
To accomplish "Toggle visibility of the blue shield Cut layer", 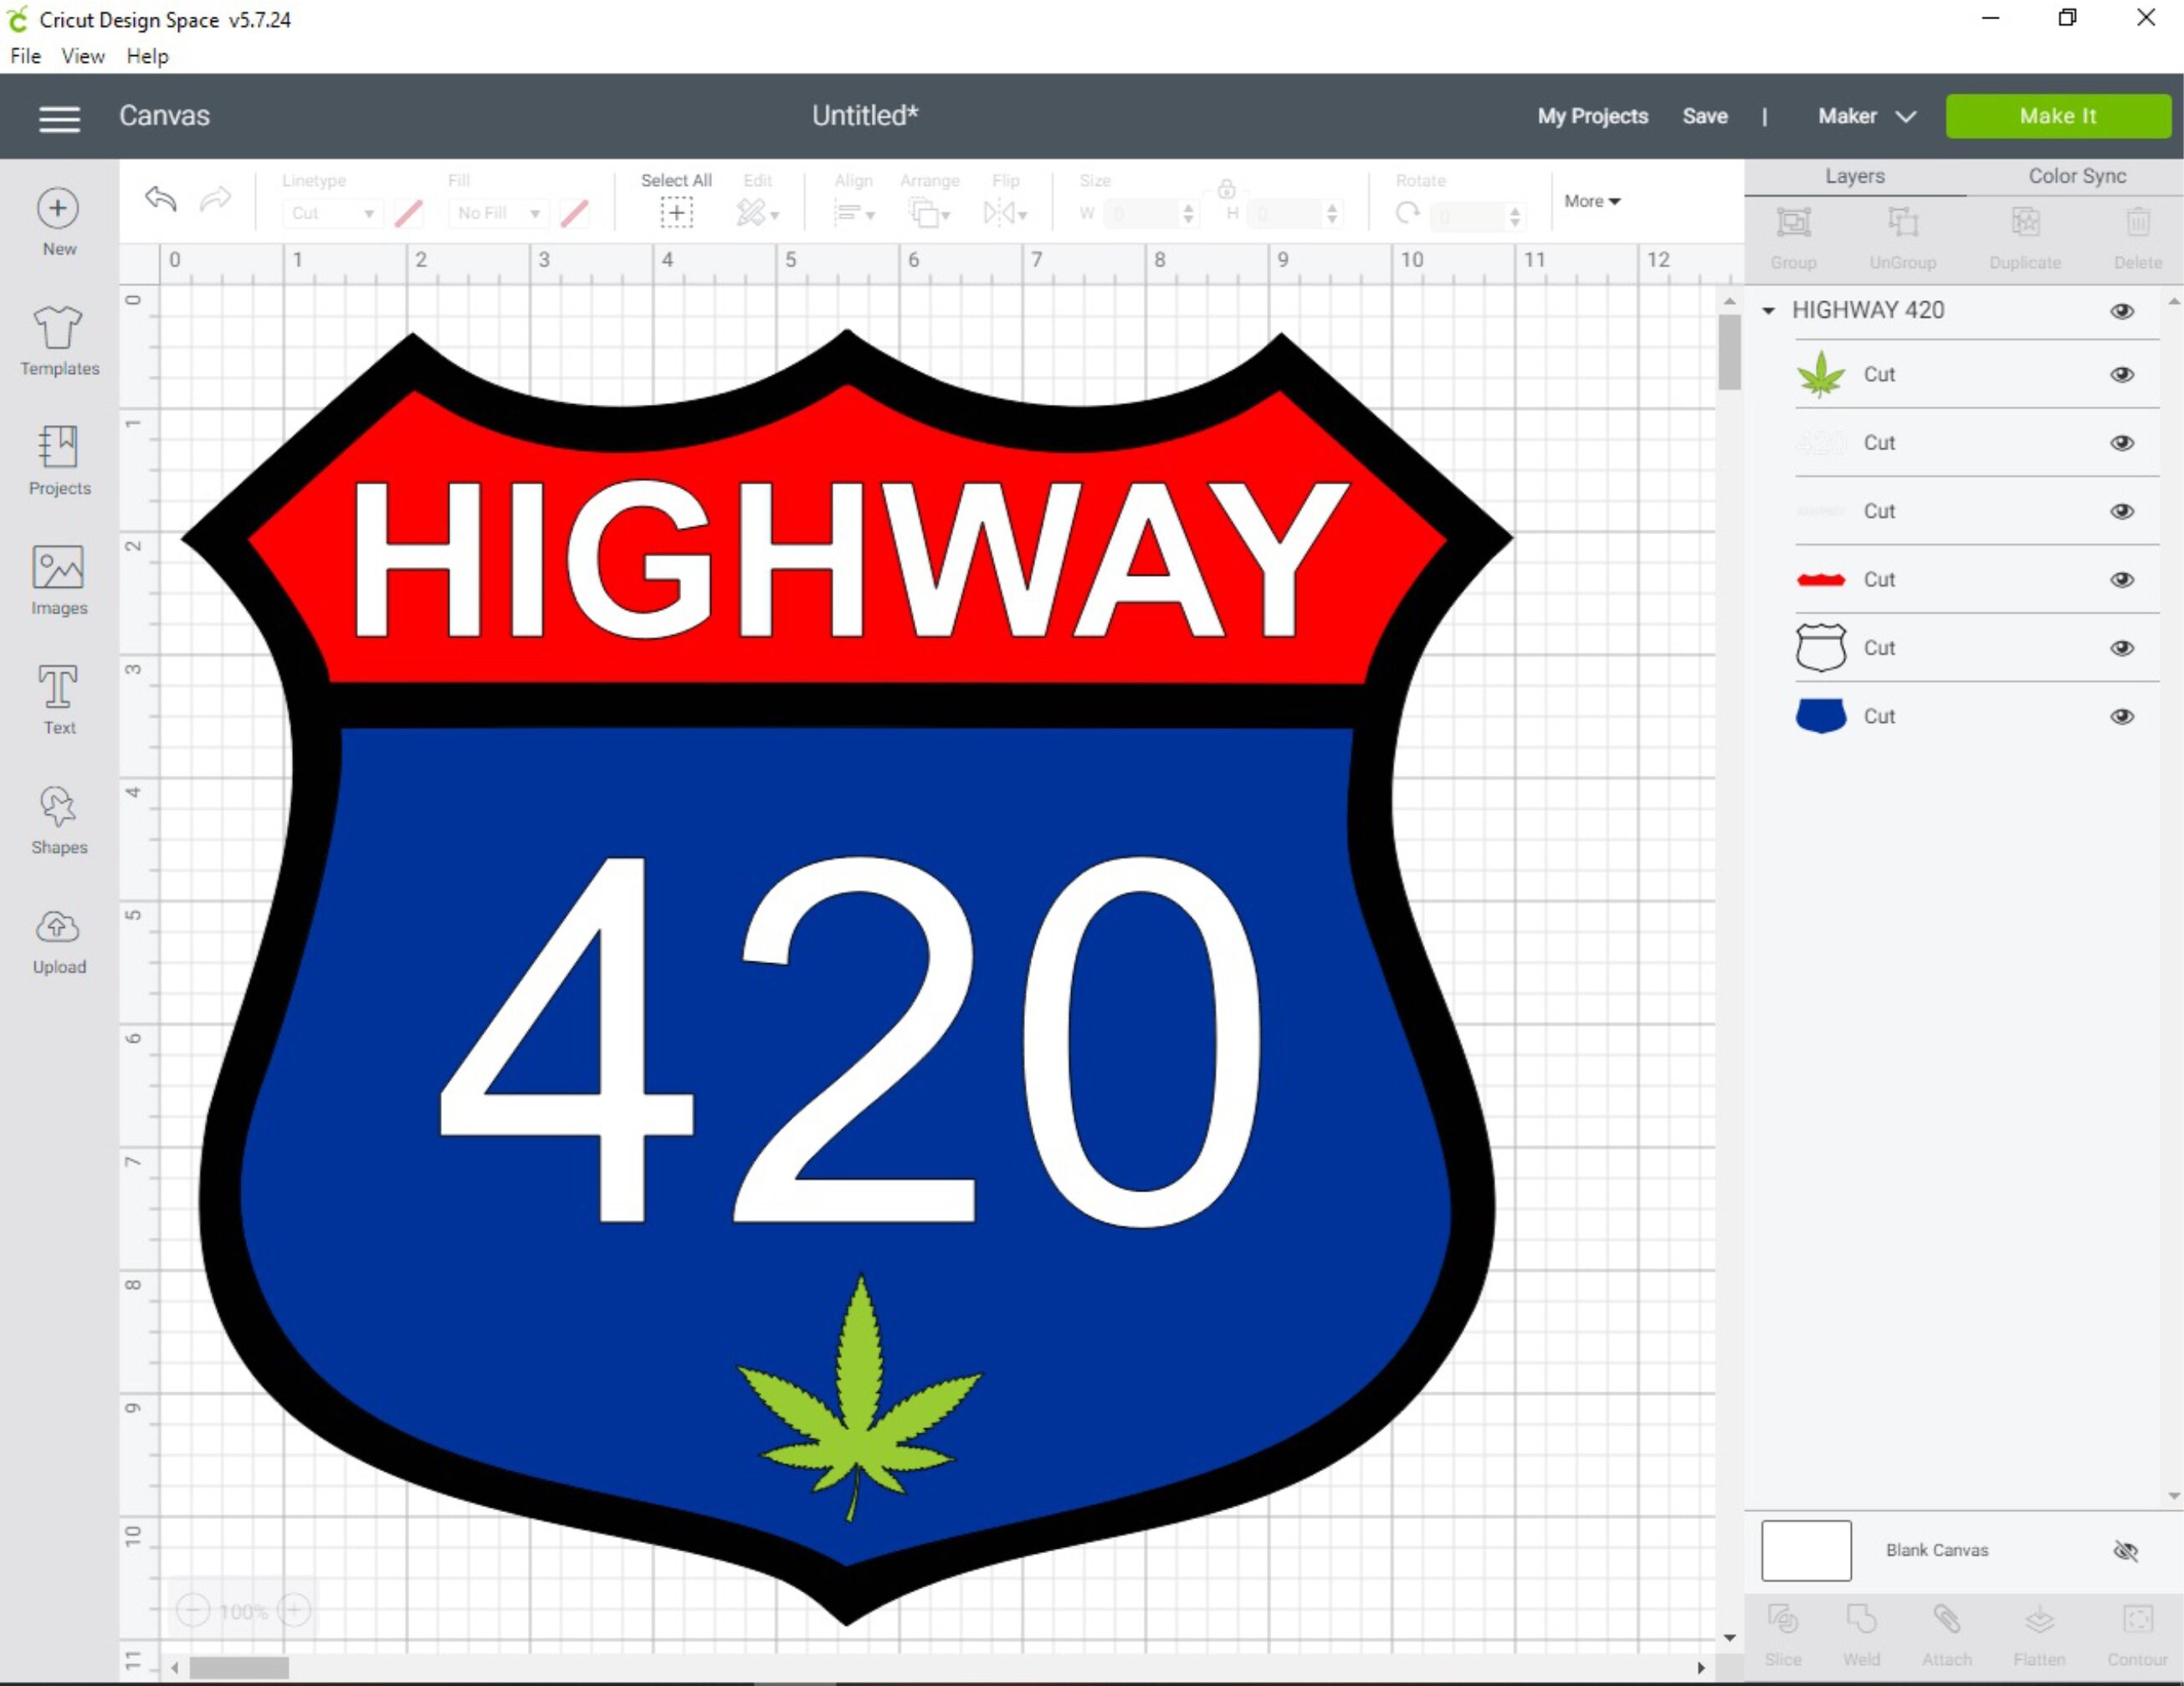I will tap(2122, 716).
